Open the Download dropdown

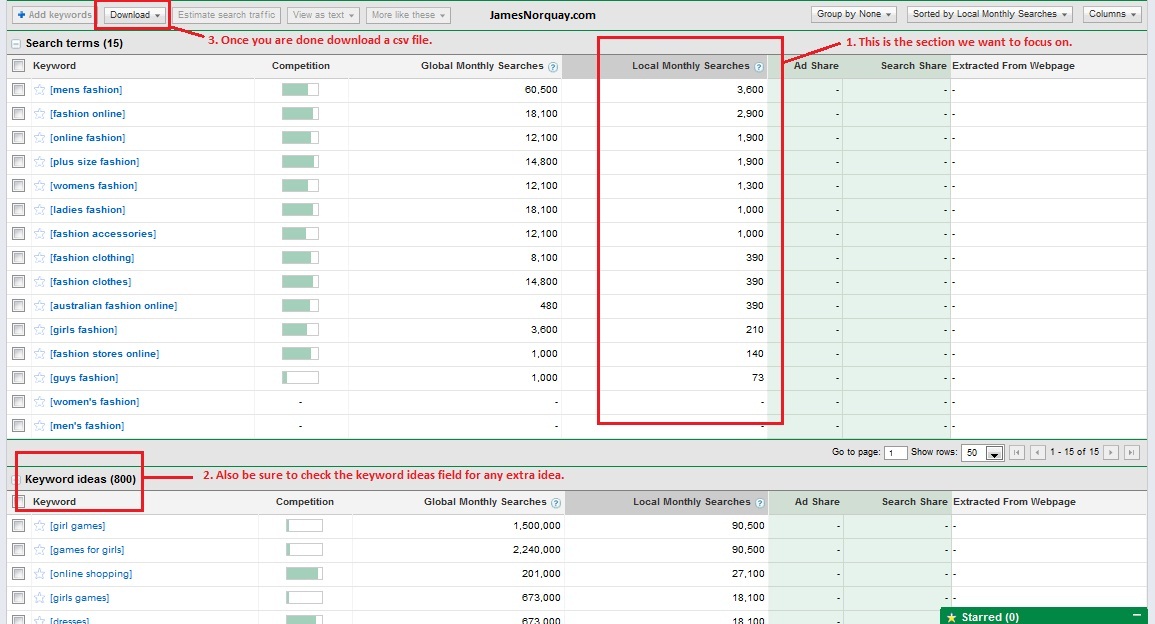point(135,15)
